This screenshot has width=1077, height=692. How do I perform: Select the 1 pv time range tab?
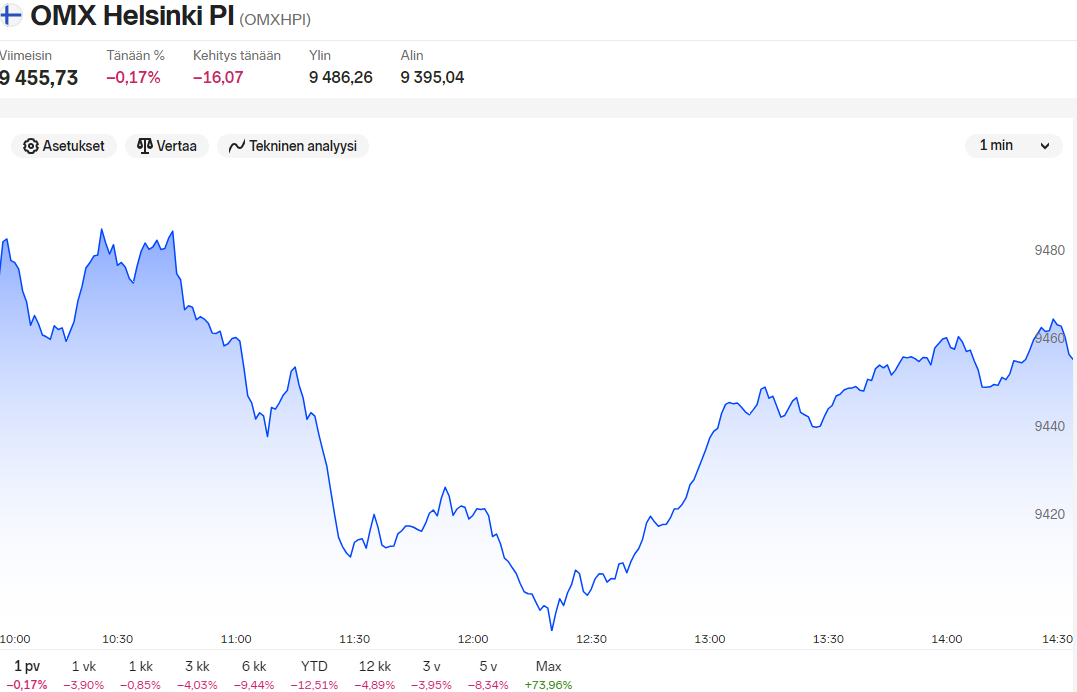27,674
